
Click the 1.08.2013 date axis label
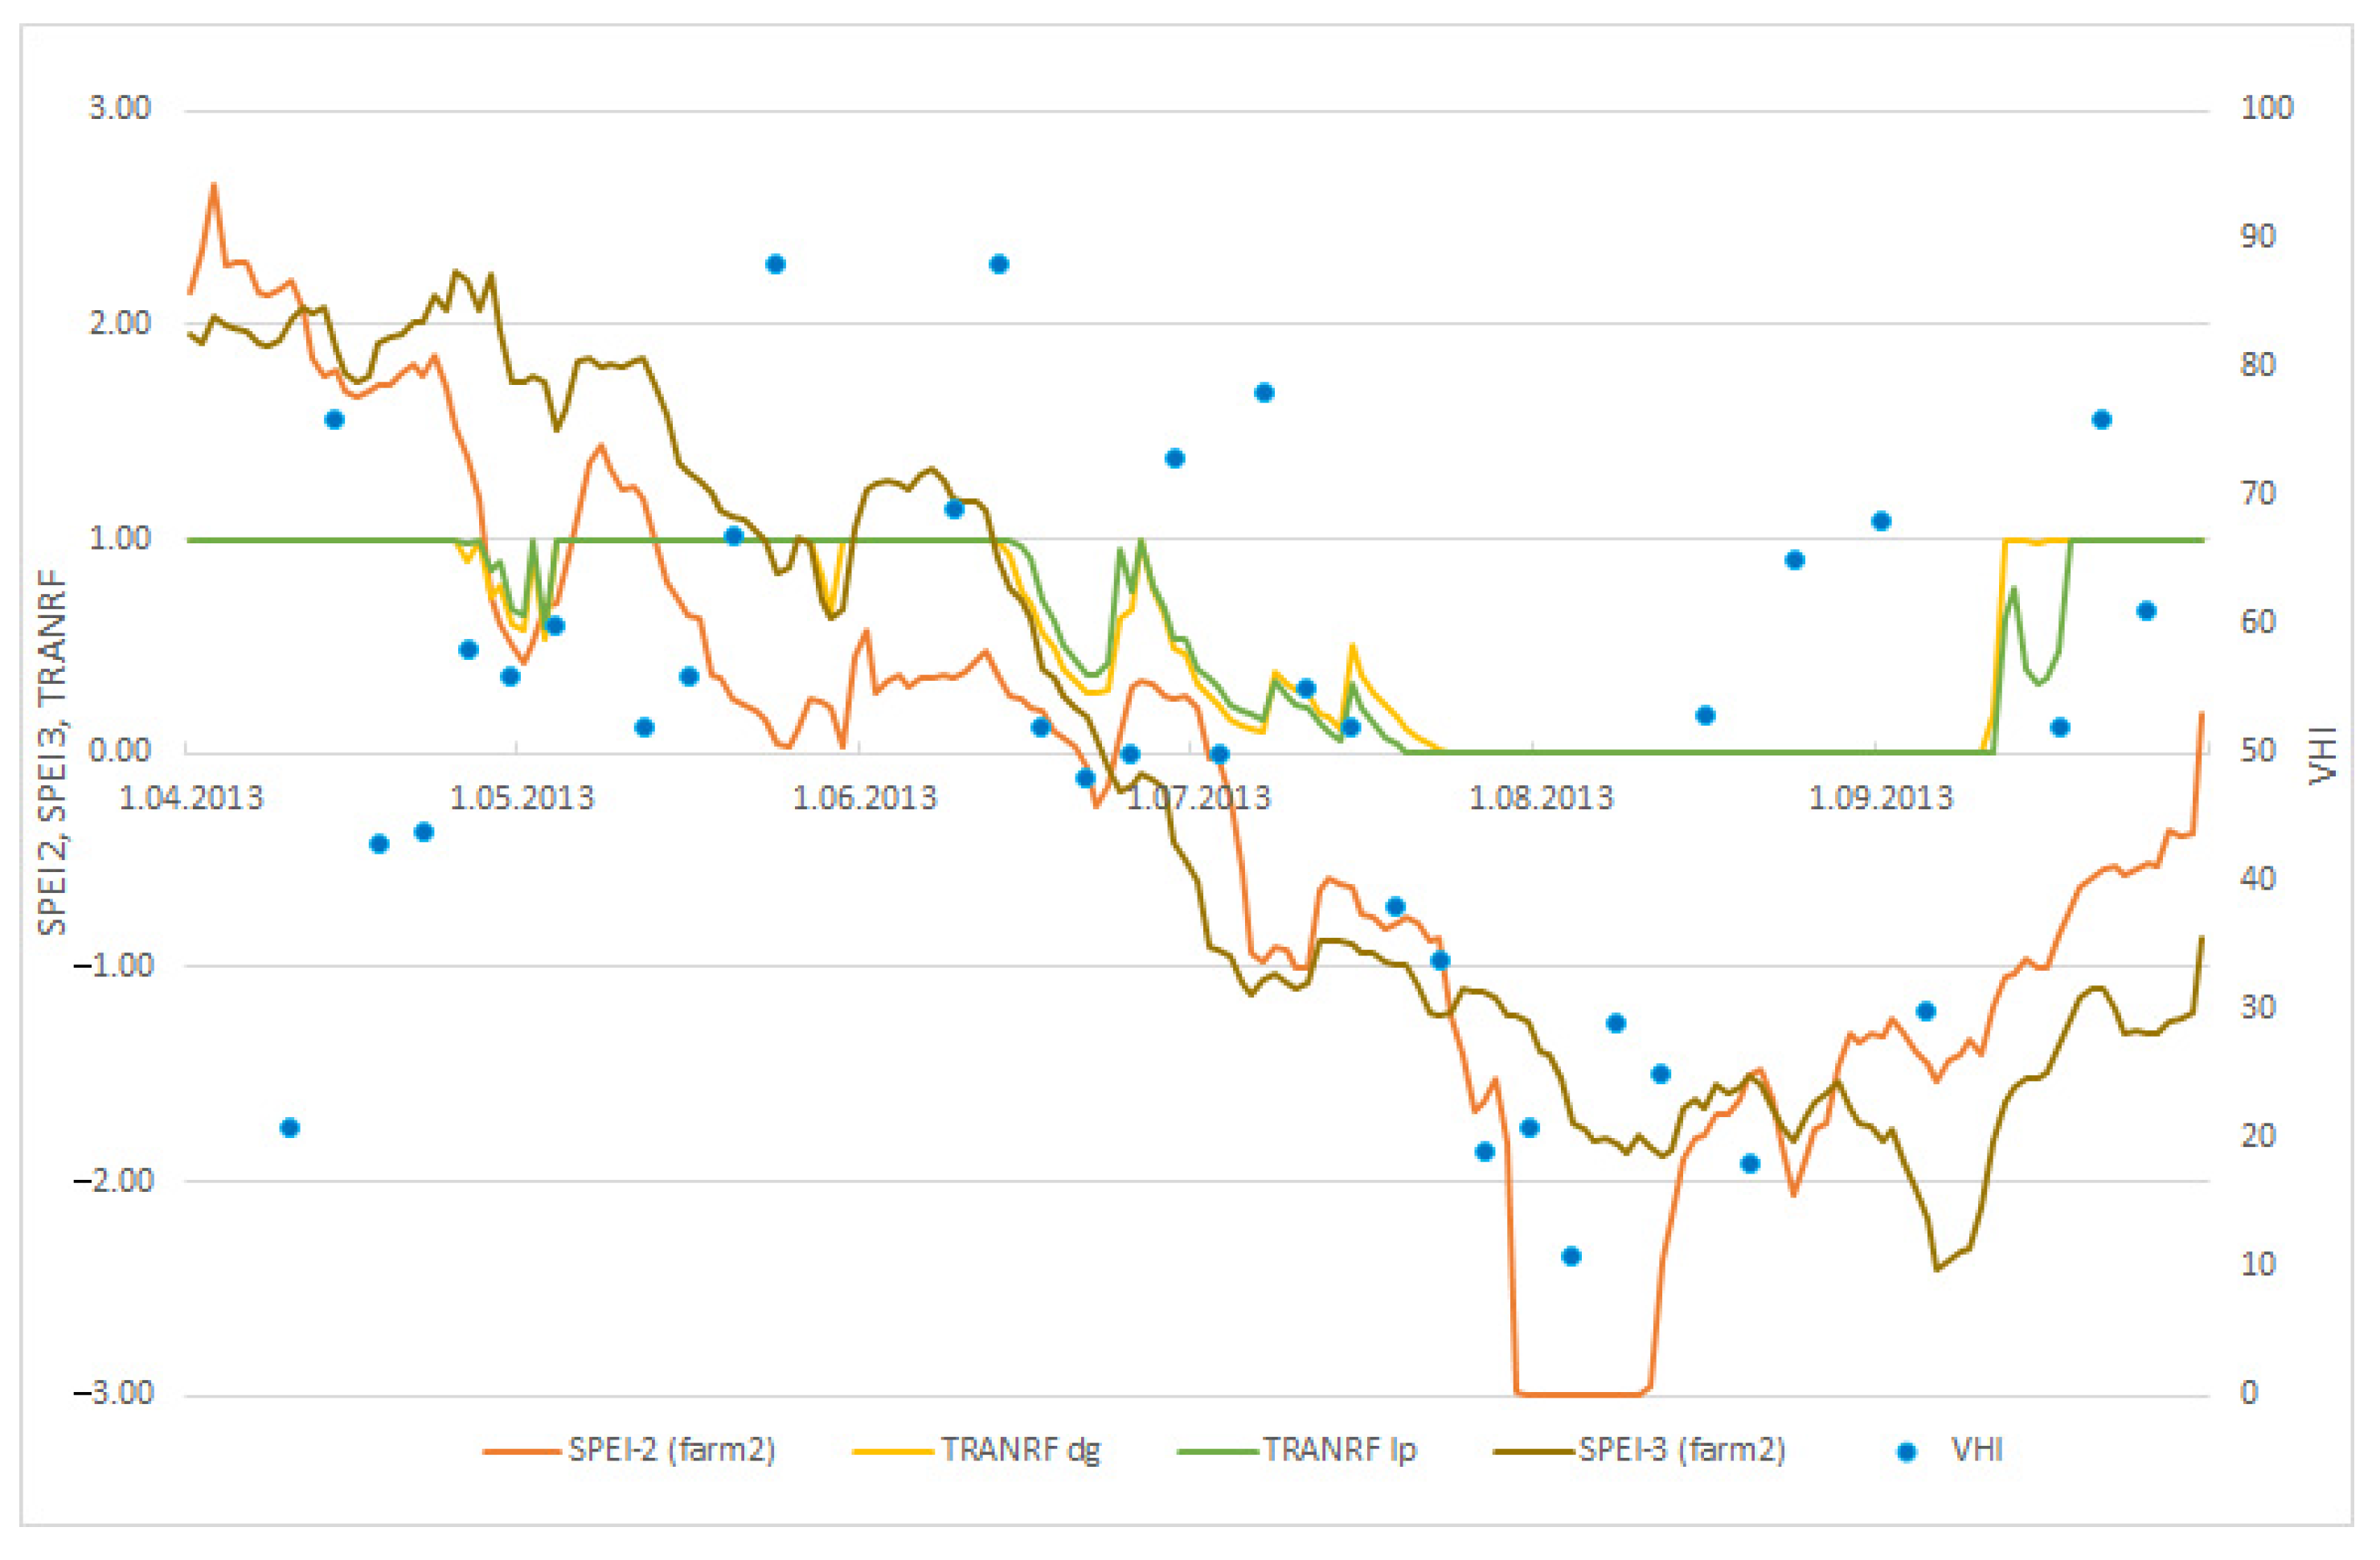pyautogui.click(x=1541, y=798)
